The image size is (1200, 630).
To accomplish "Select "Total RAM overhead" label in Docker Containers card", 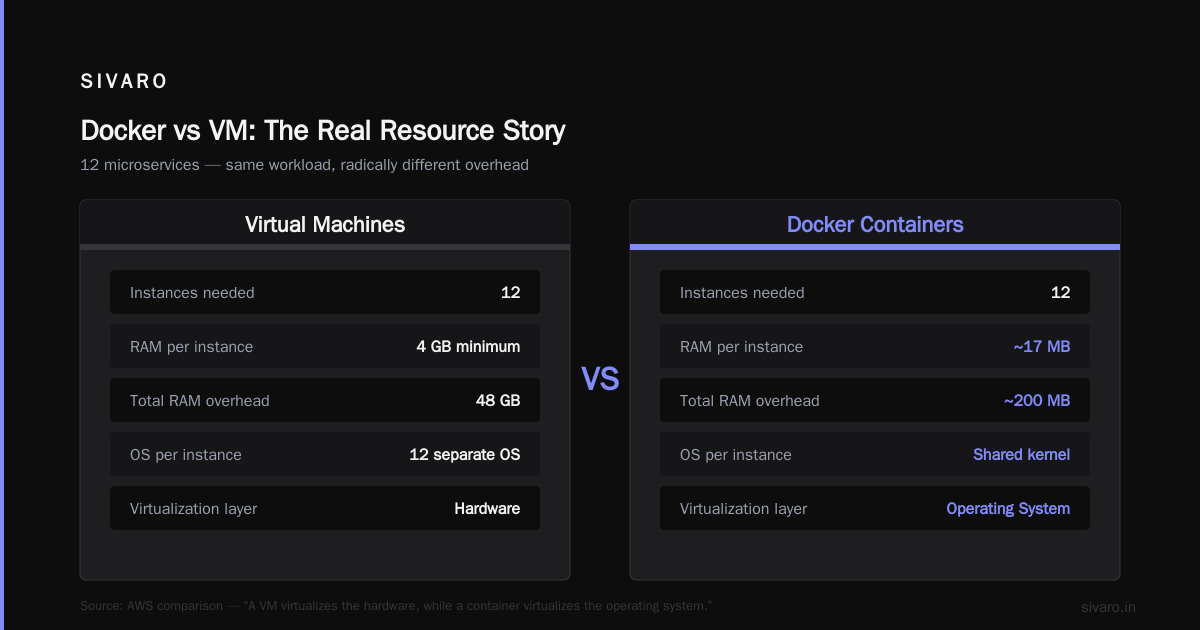I will 750,401.
